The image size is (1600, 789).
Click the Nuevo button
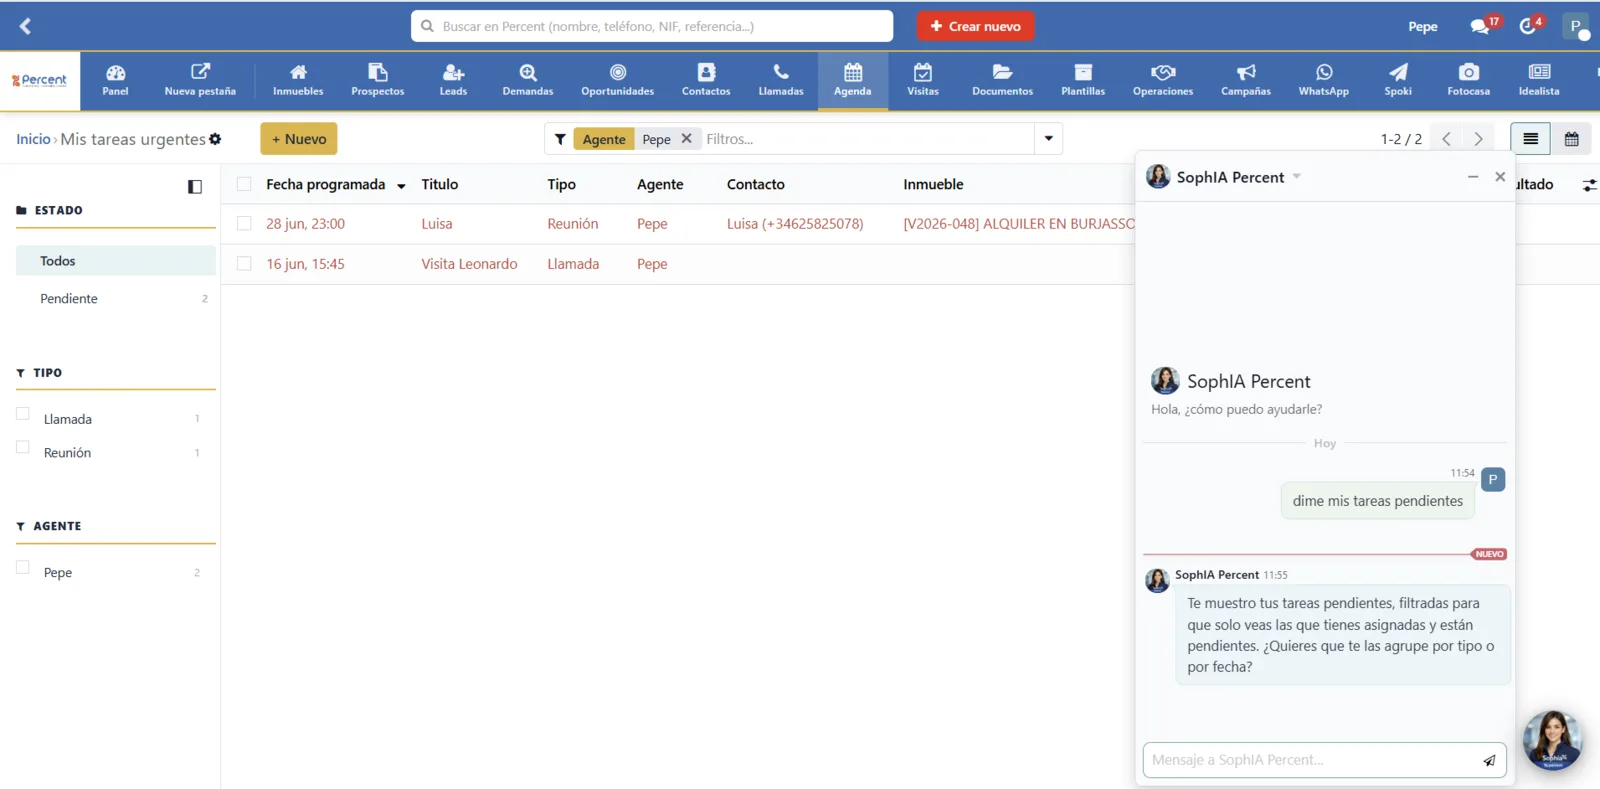pos(299,139)
